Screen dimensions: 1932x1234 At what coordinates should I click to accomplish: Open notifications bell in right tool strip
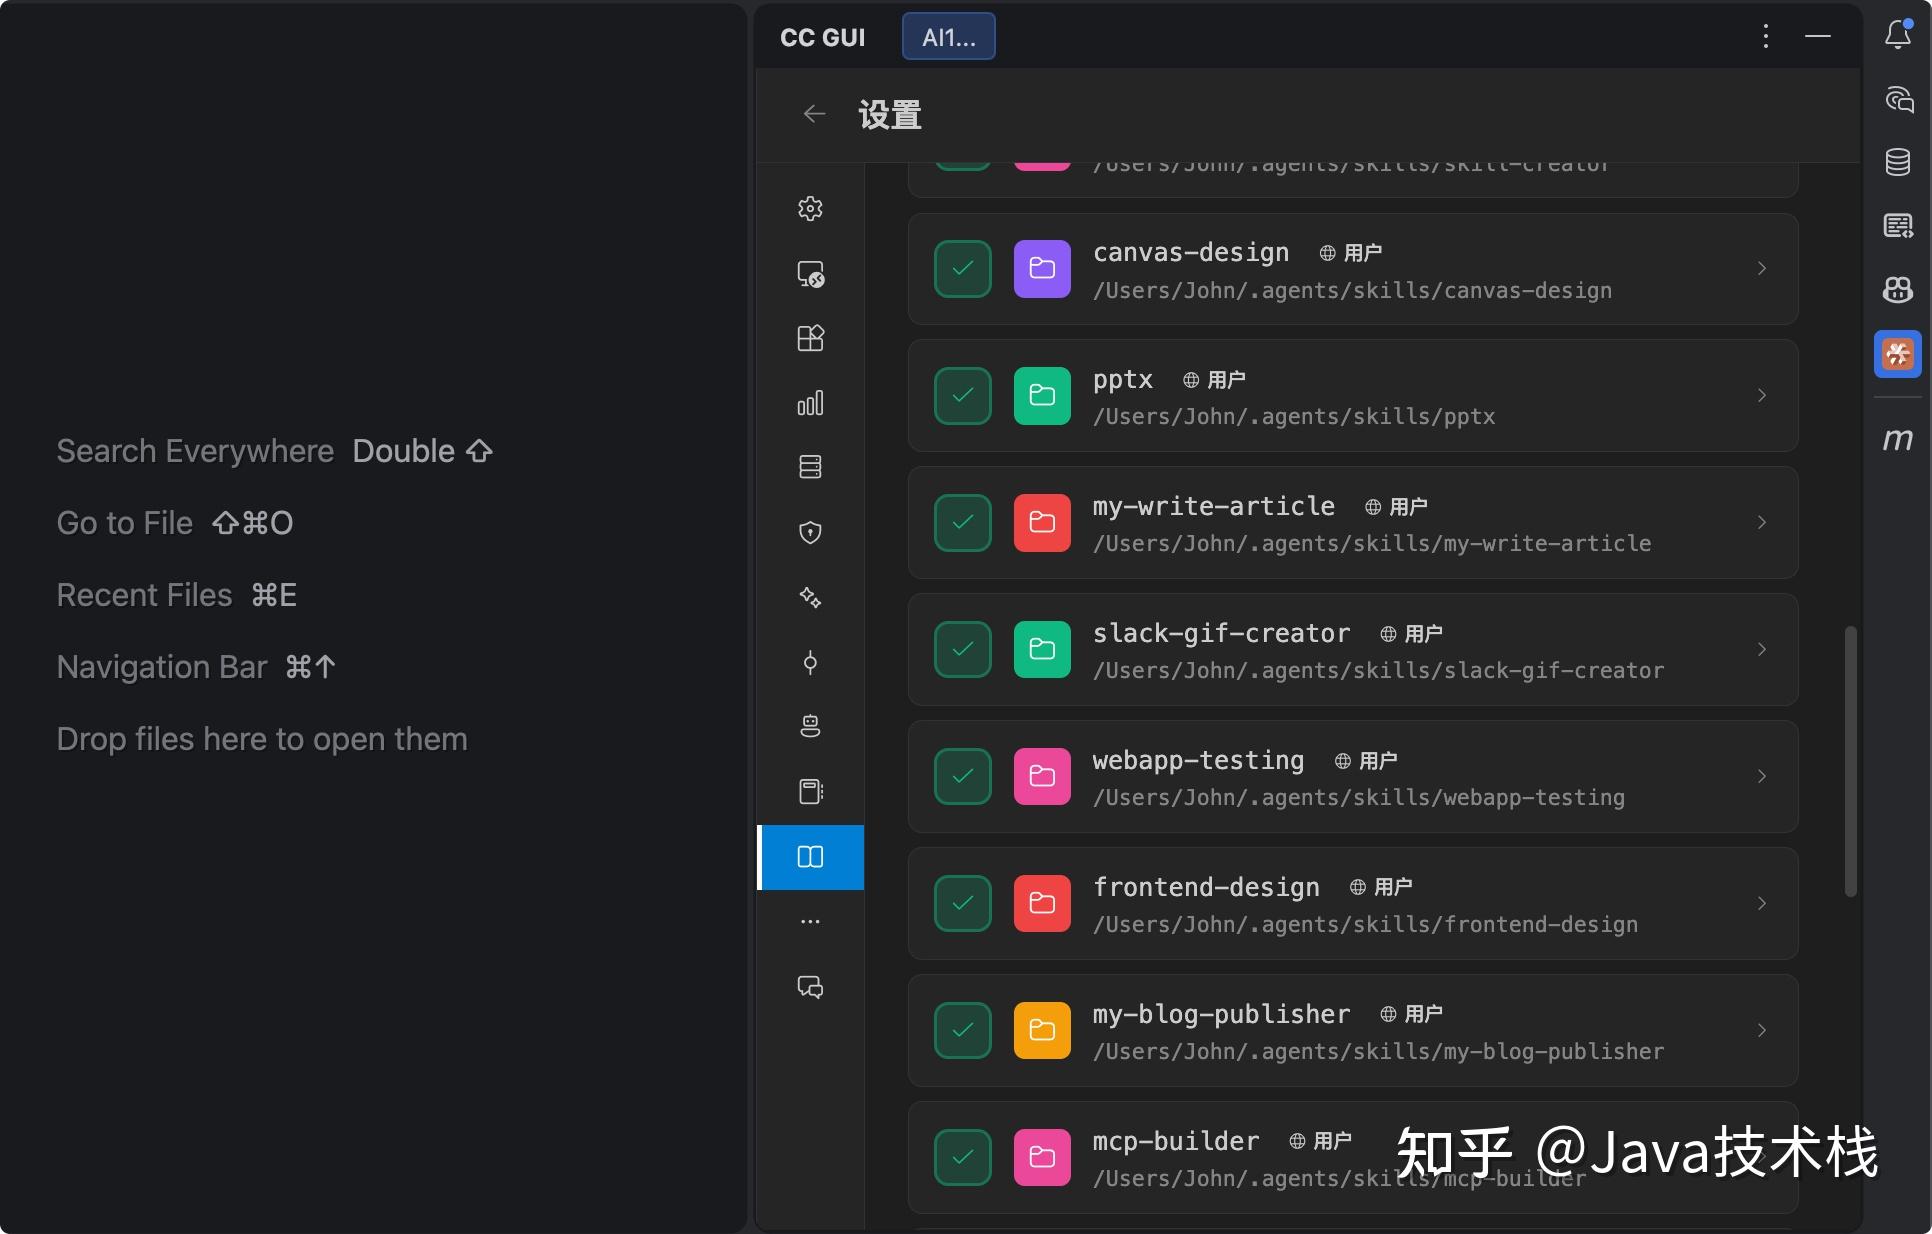point(1897,35)
